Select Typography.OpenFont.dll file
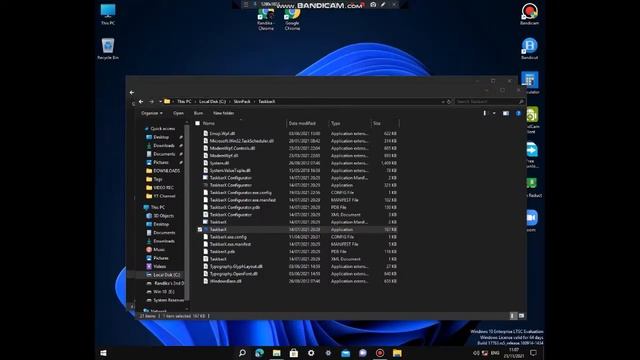The image size is (640, 360). pos(233,274)
